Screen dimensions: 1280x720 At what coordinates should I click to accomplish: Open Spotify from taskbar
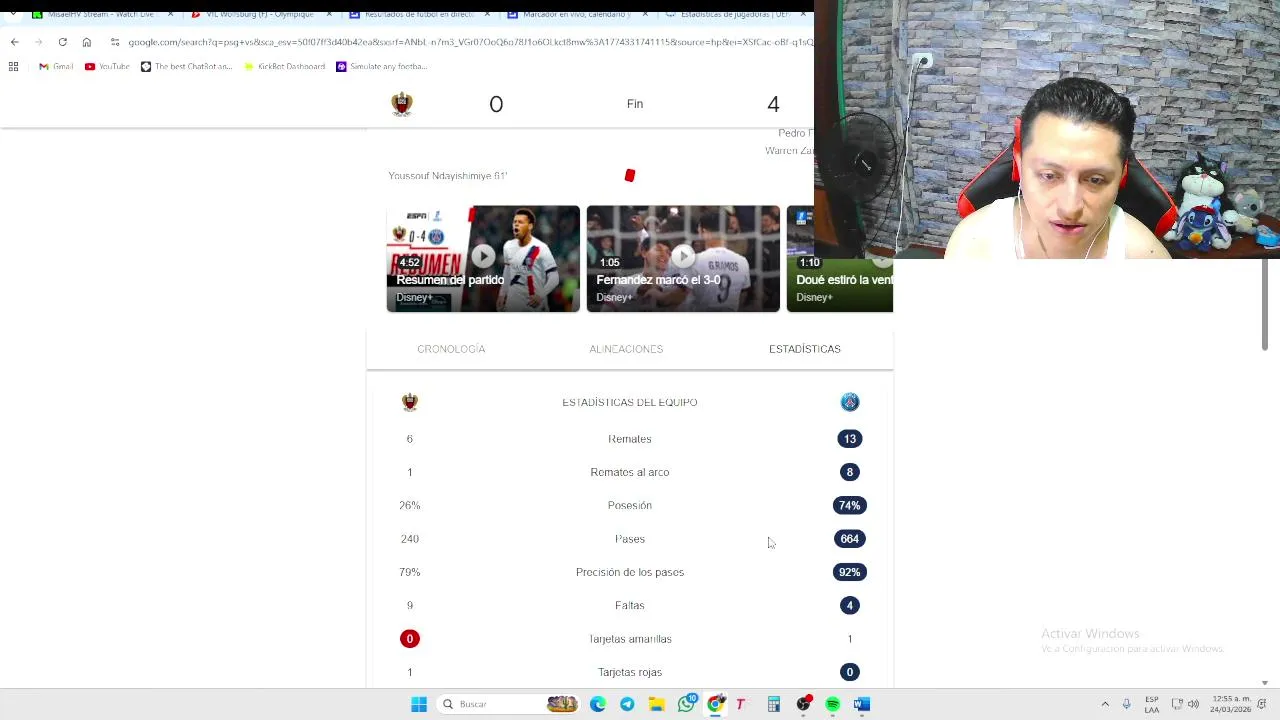click(833, 704)
